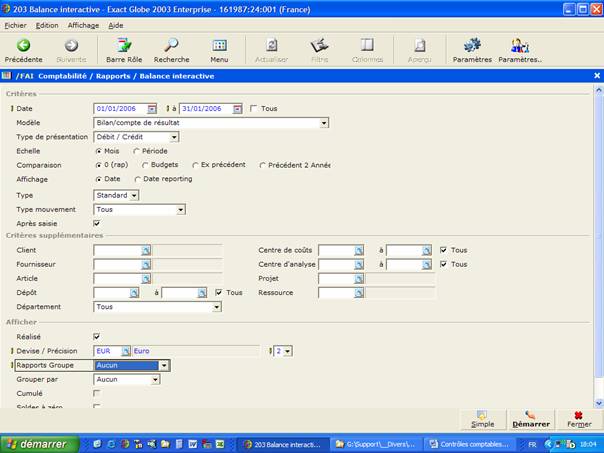Select the Budgets comparison option

(x=147, y=165)
